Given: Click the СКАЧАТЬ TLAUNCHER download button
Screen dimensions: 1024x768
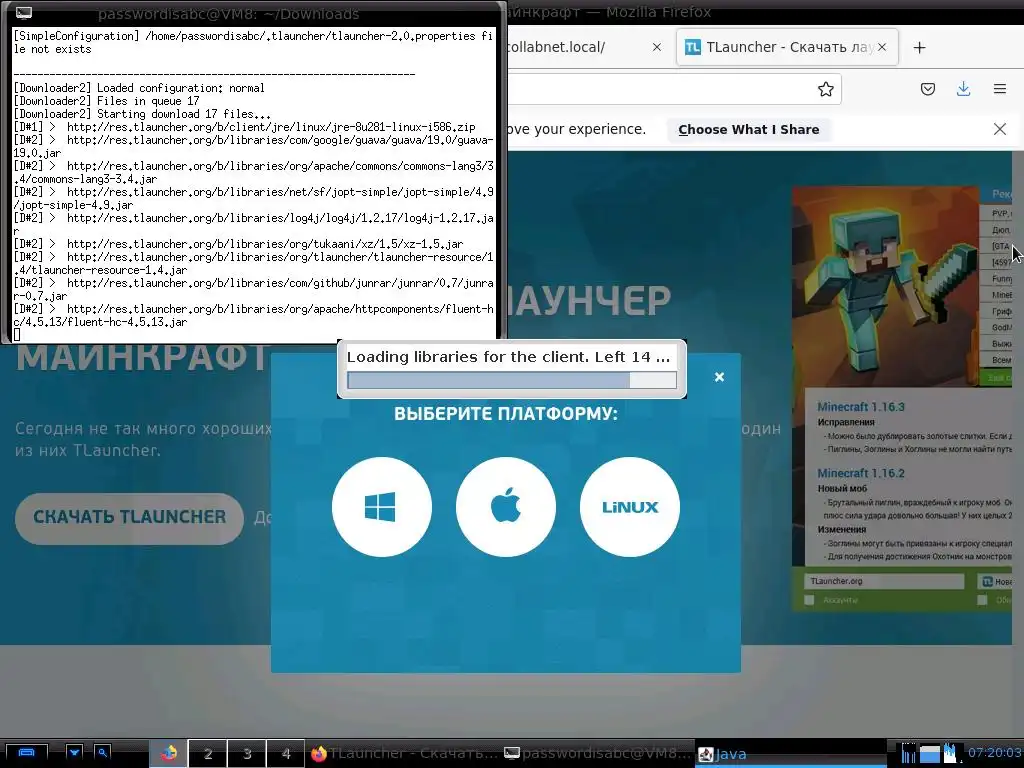Looking at the screenshot, I should [x=129, y=517].
